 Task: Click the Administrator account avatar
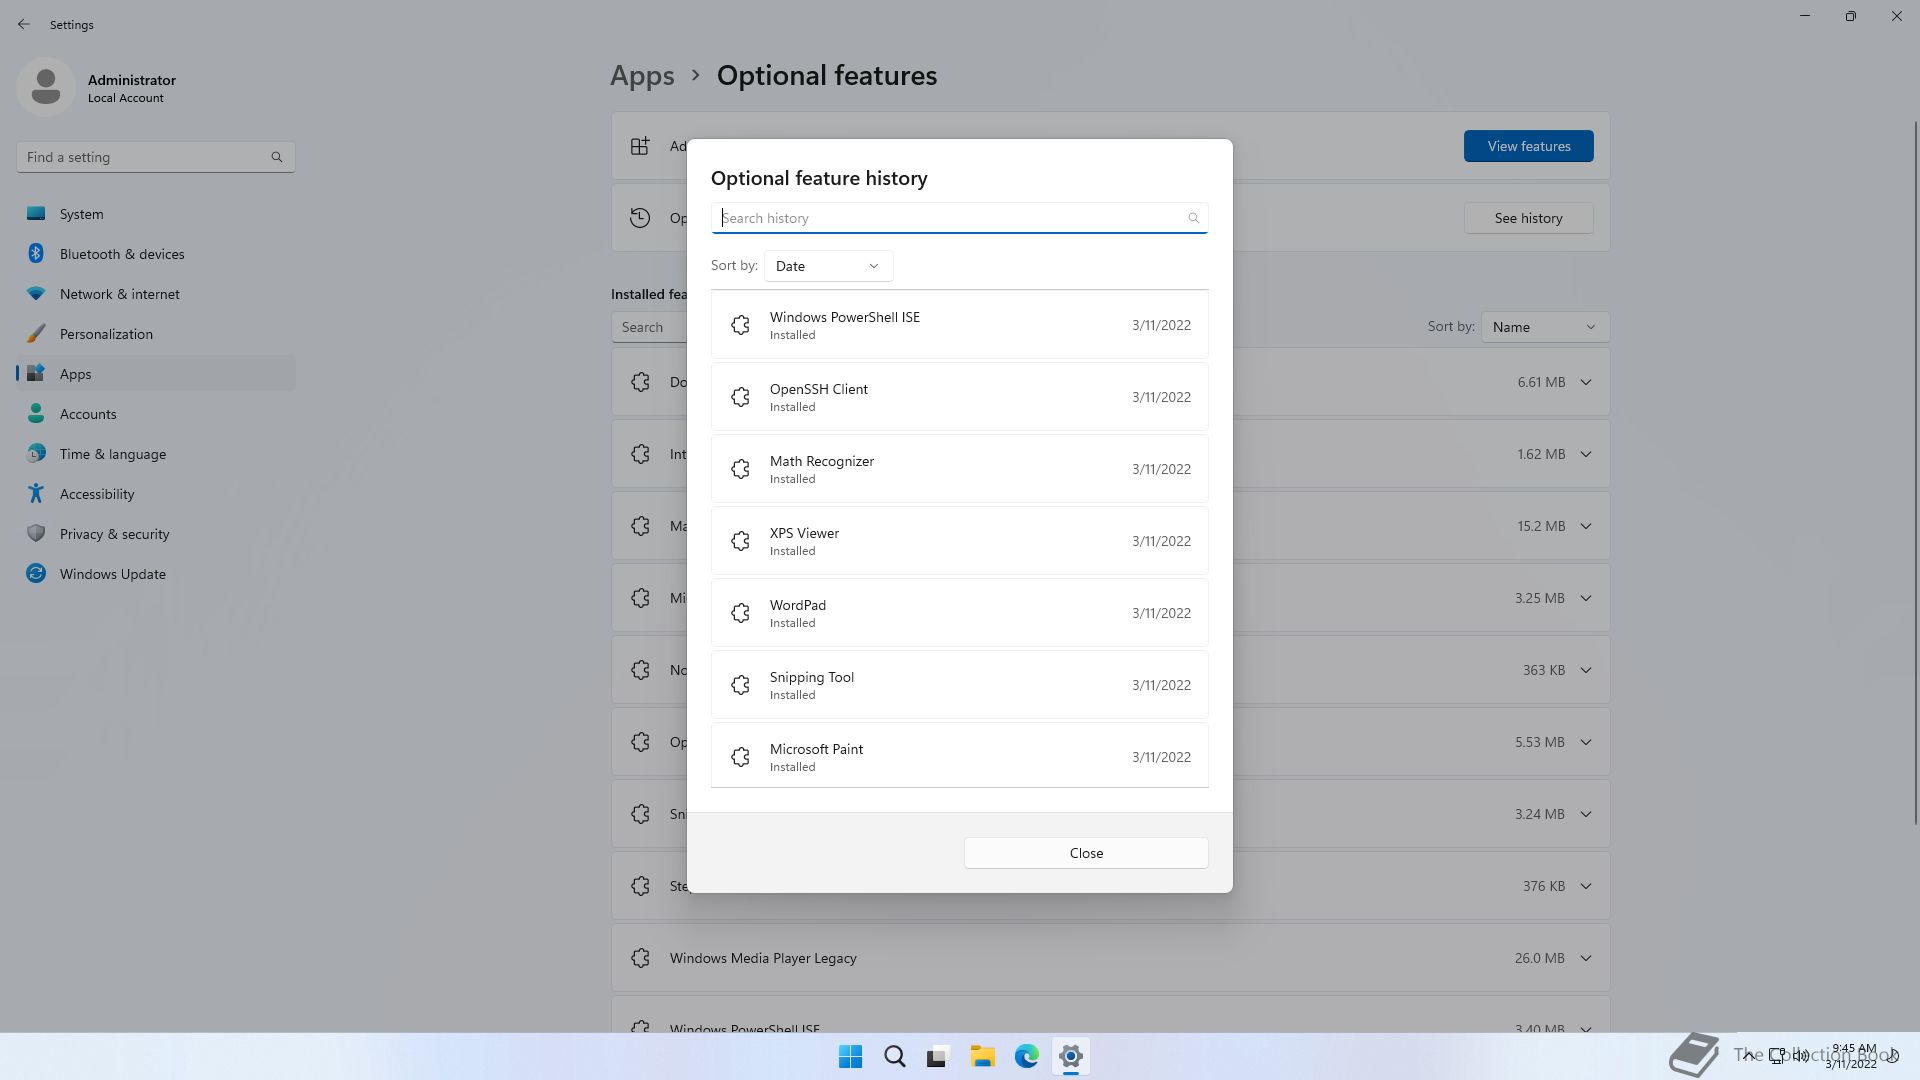(46, 87)
